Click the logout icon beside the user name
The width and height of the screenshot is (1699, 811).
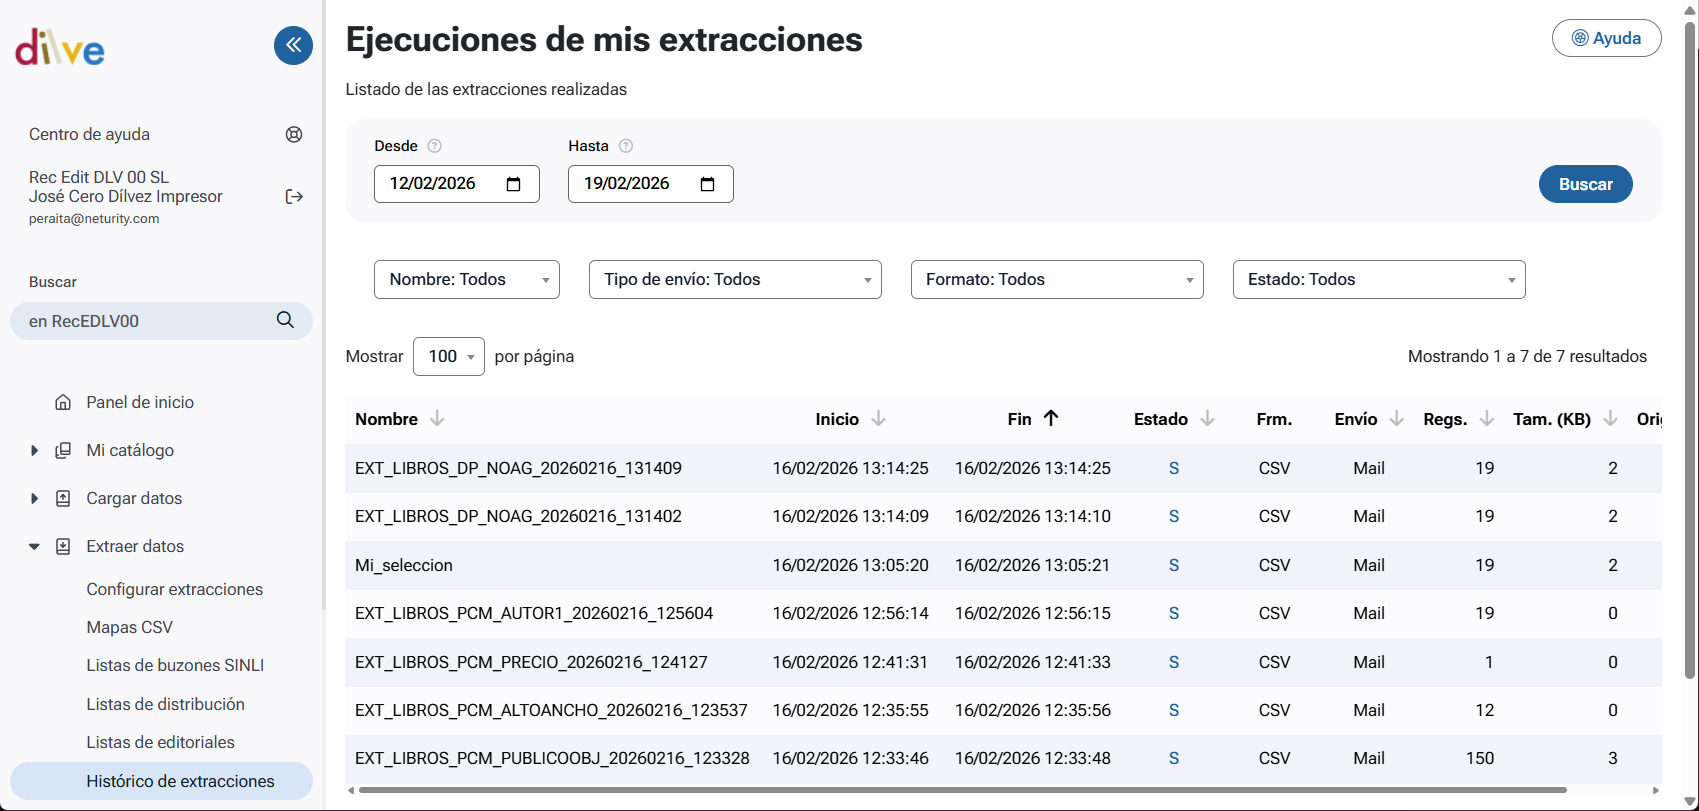pos(294,197)
